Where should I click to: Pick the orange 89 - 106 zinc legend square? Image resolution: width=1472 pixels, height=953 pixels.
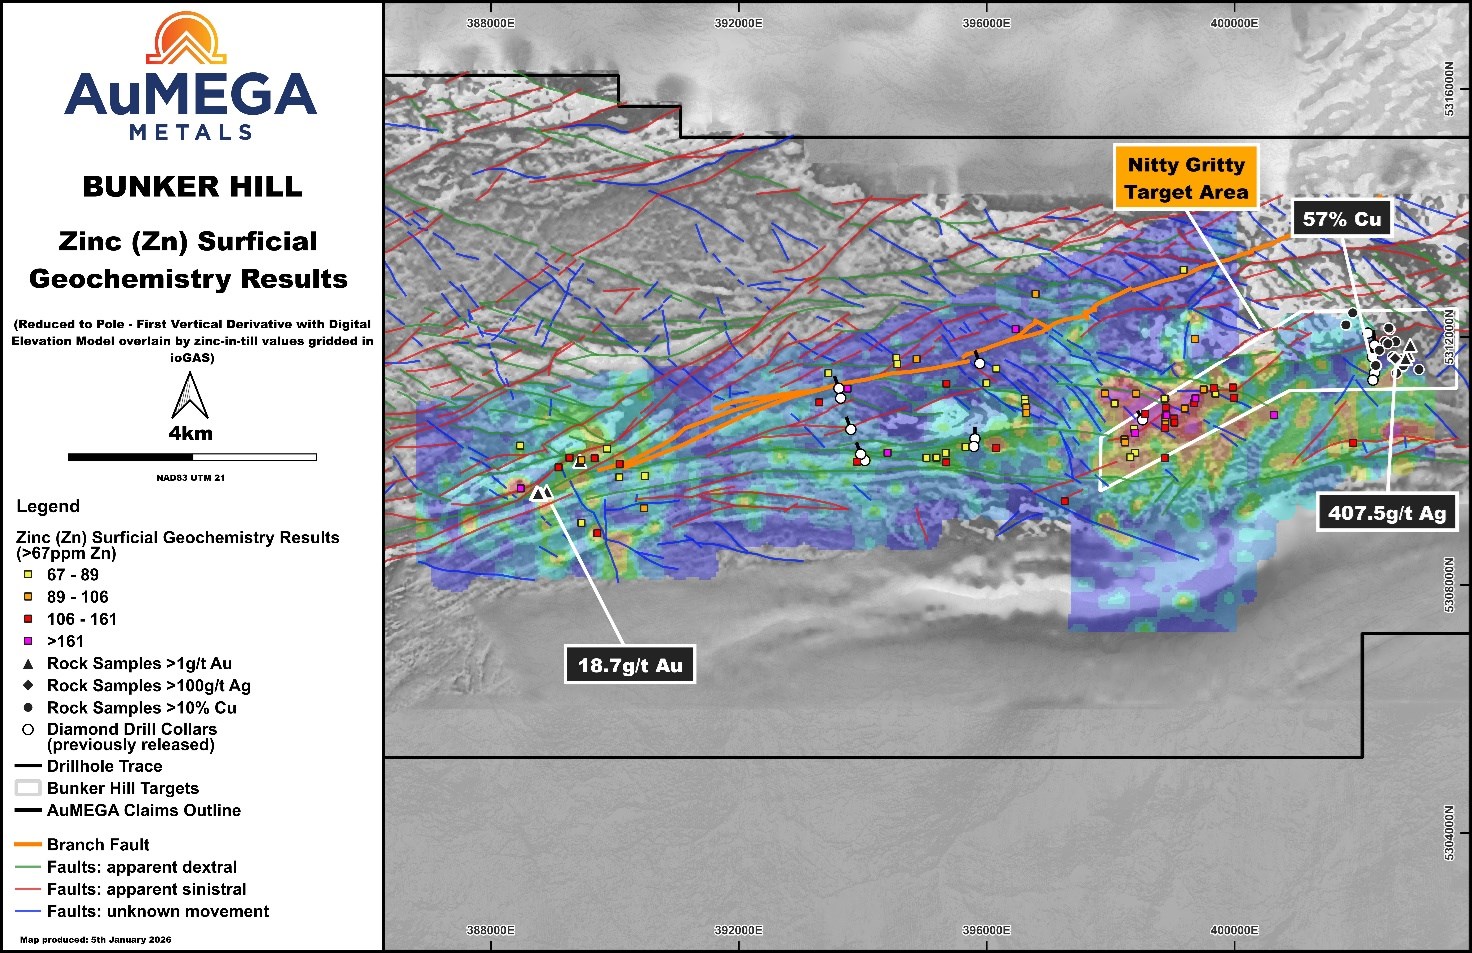coord(28,597)
